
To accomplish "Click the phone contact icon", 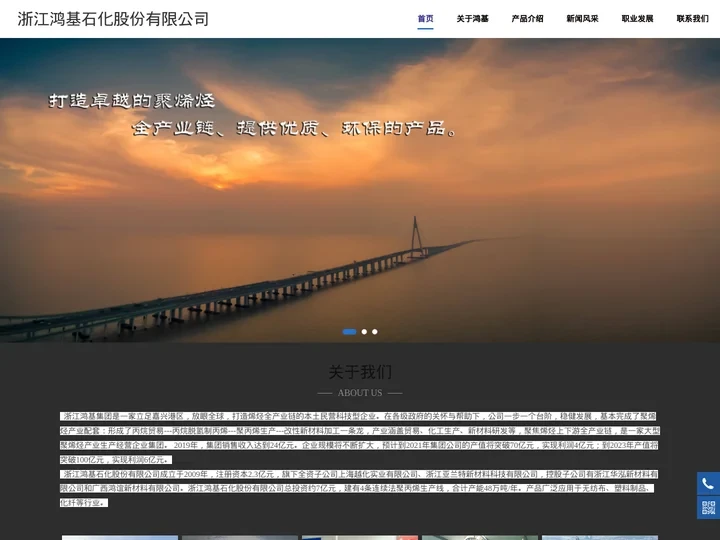I will tap(708, 484).
